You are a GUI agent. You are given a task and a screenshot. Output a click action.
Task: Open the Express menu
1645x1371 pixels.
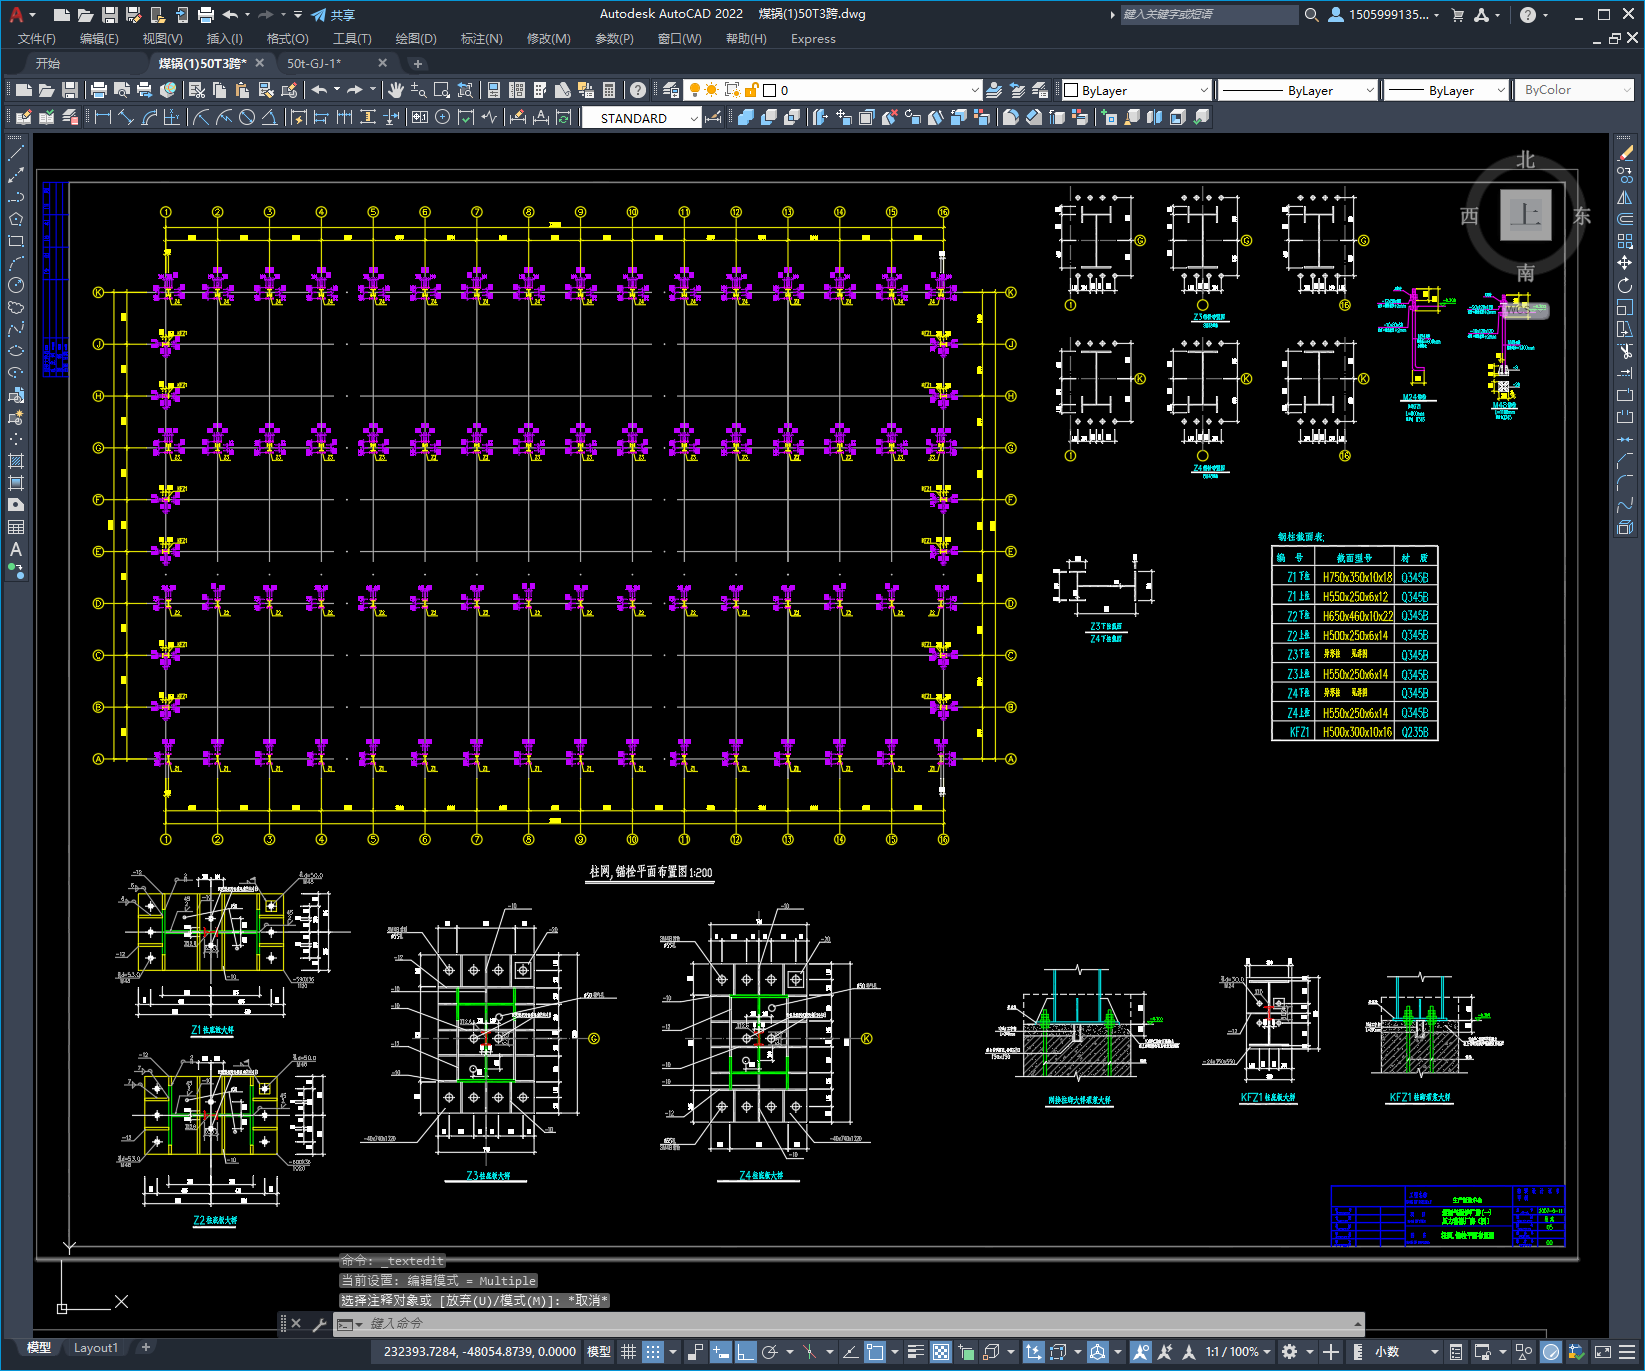pyautogui.click(x=813, y=39)
